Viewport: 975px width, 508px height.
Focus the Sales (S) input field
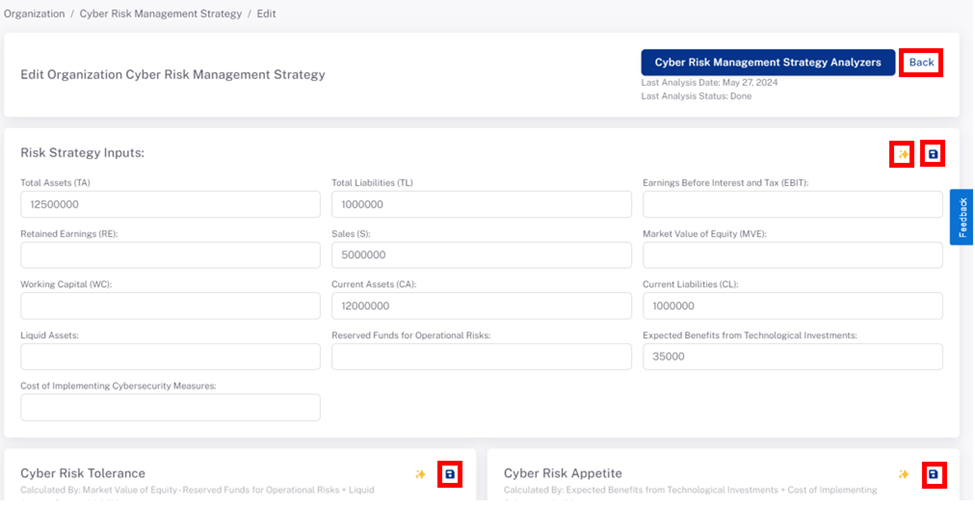(x=481, y=255)
